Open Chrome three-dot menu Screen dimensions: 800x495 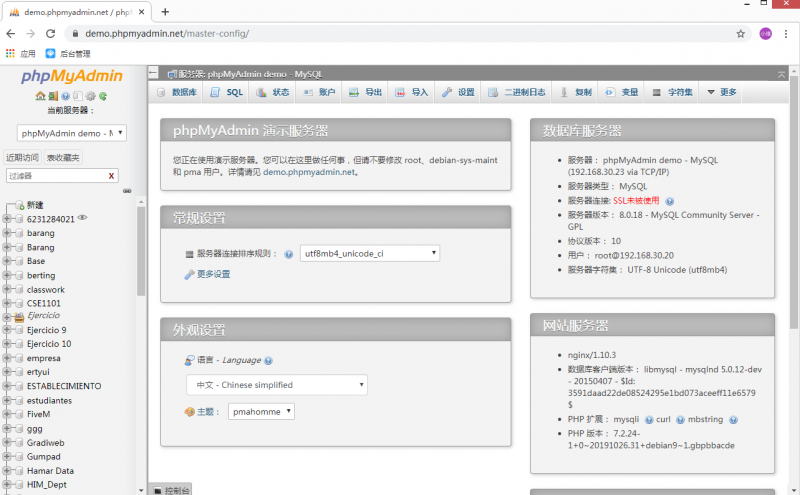point(786,34)
